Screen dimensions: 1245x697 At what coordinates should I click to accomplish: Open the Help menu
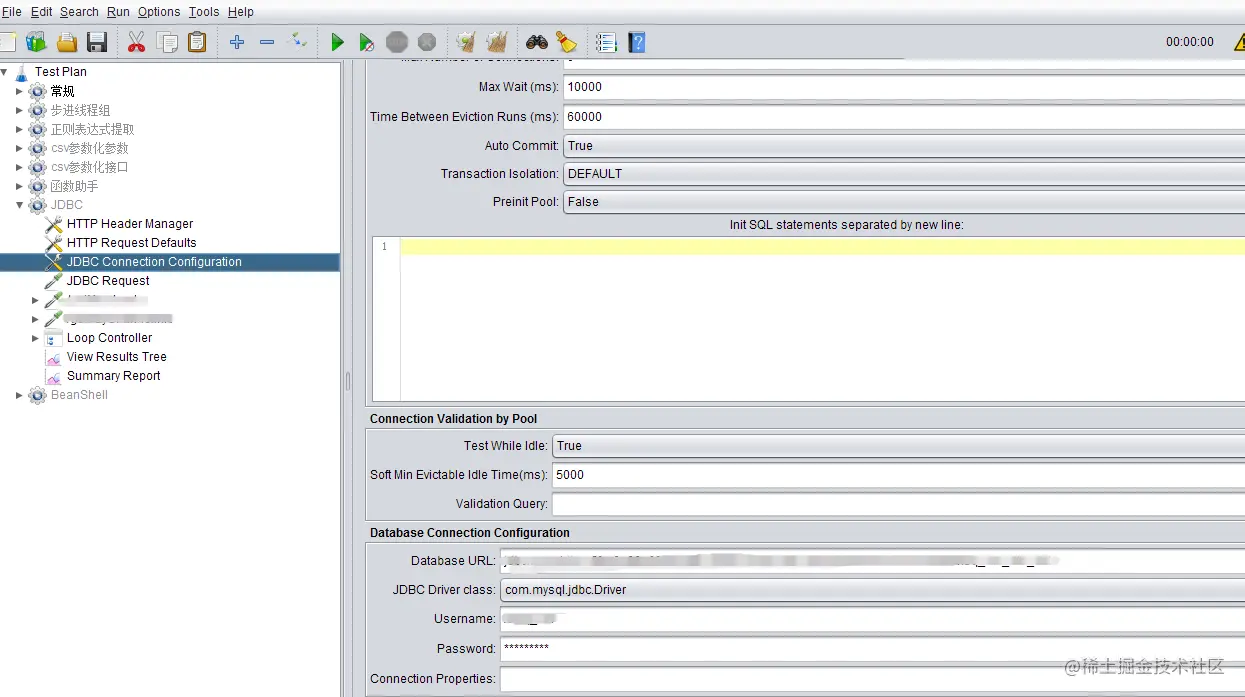[x=241, y=12]
